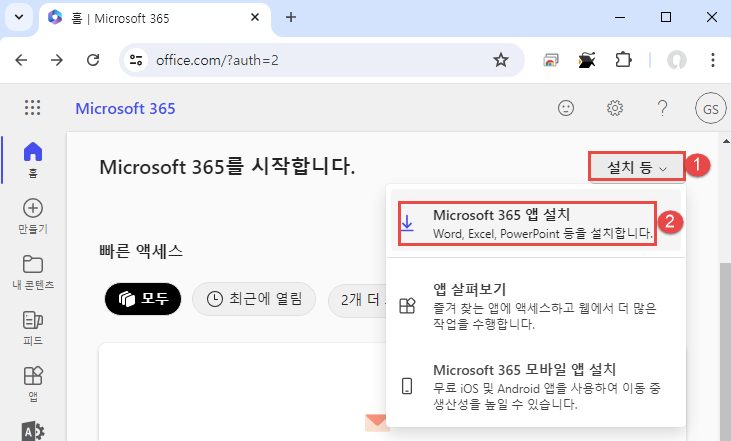Viewport: 731px width, 441px height.
Task: Click the Microsoft 365를 시작합니다. heading
Action: point(227,167)
